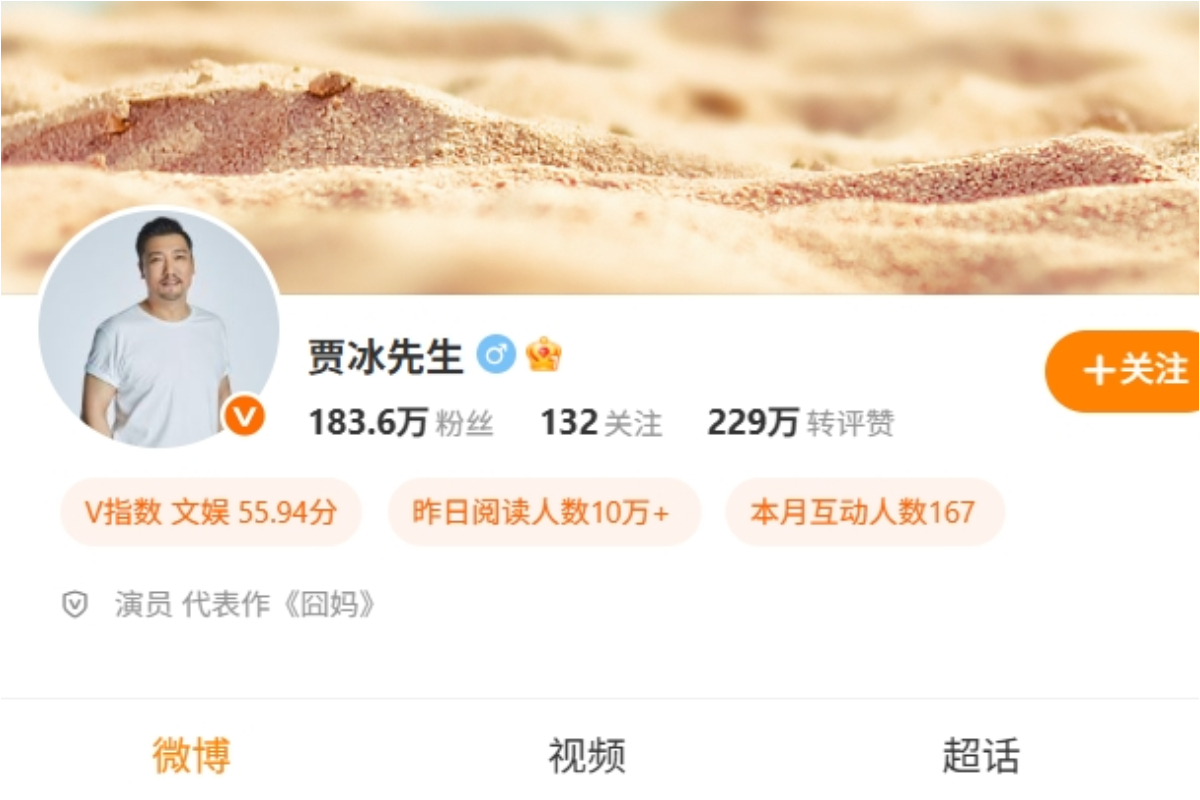Open the profile avatar photo
The width and height of the screenshot is (1200, 800).
159,327
